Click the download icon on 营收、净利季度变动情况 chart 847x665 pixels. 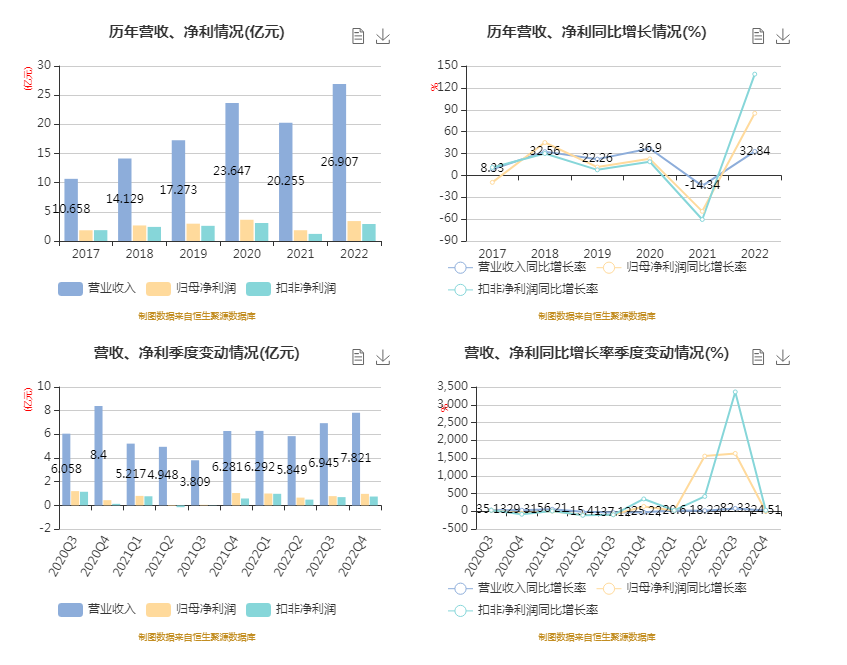(381, 357)
